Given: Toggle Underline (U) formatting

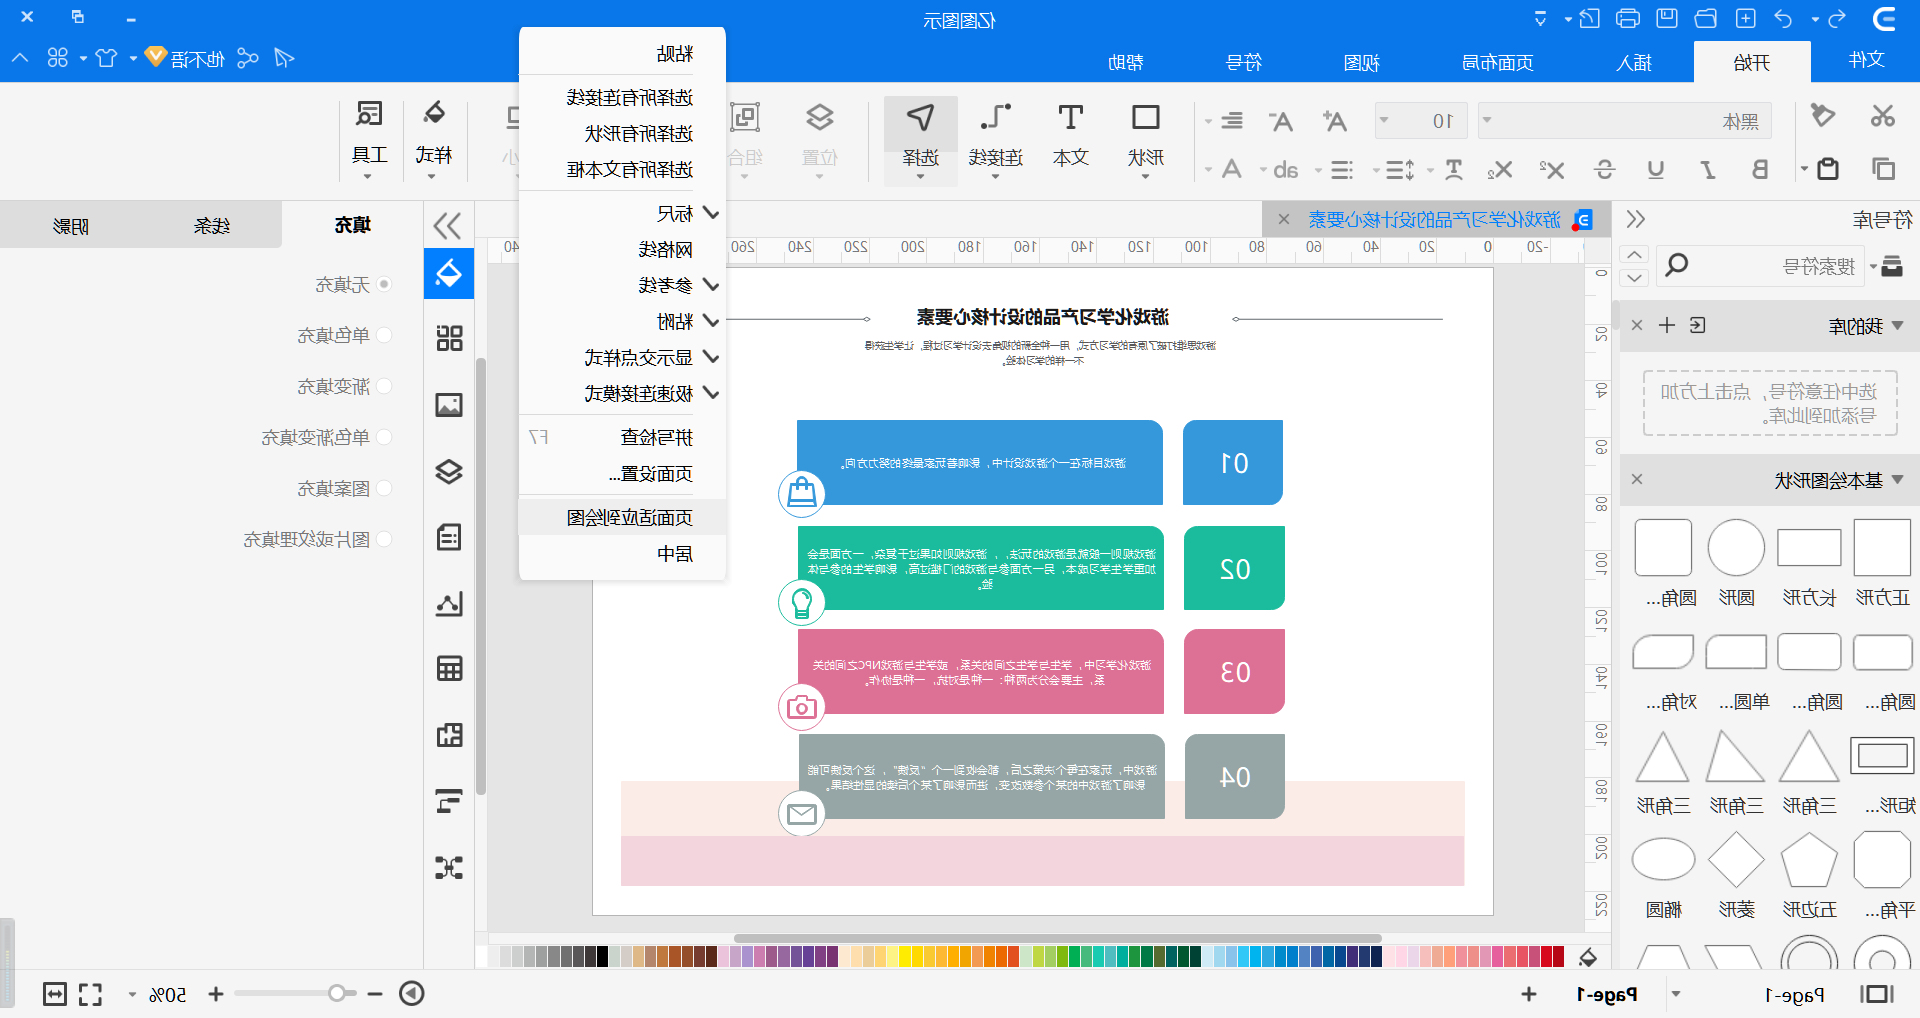Looking at the screenshot, I should coord(1656,170).
